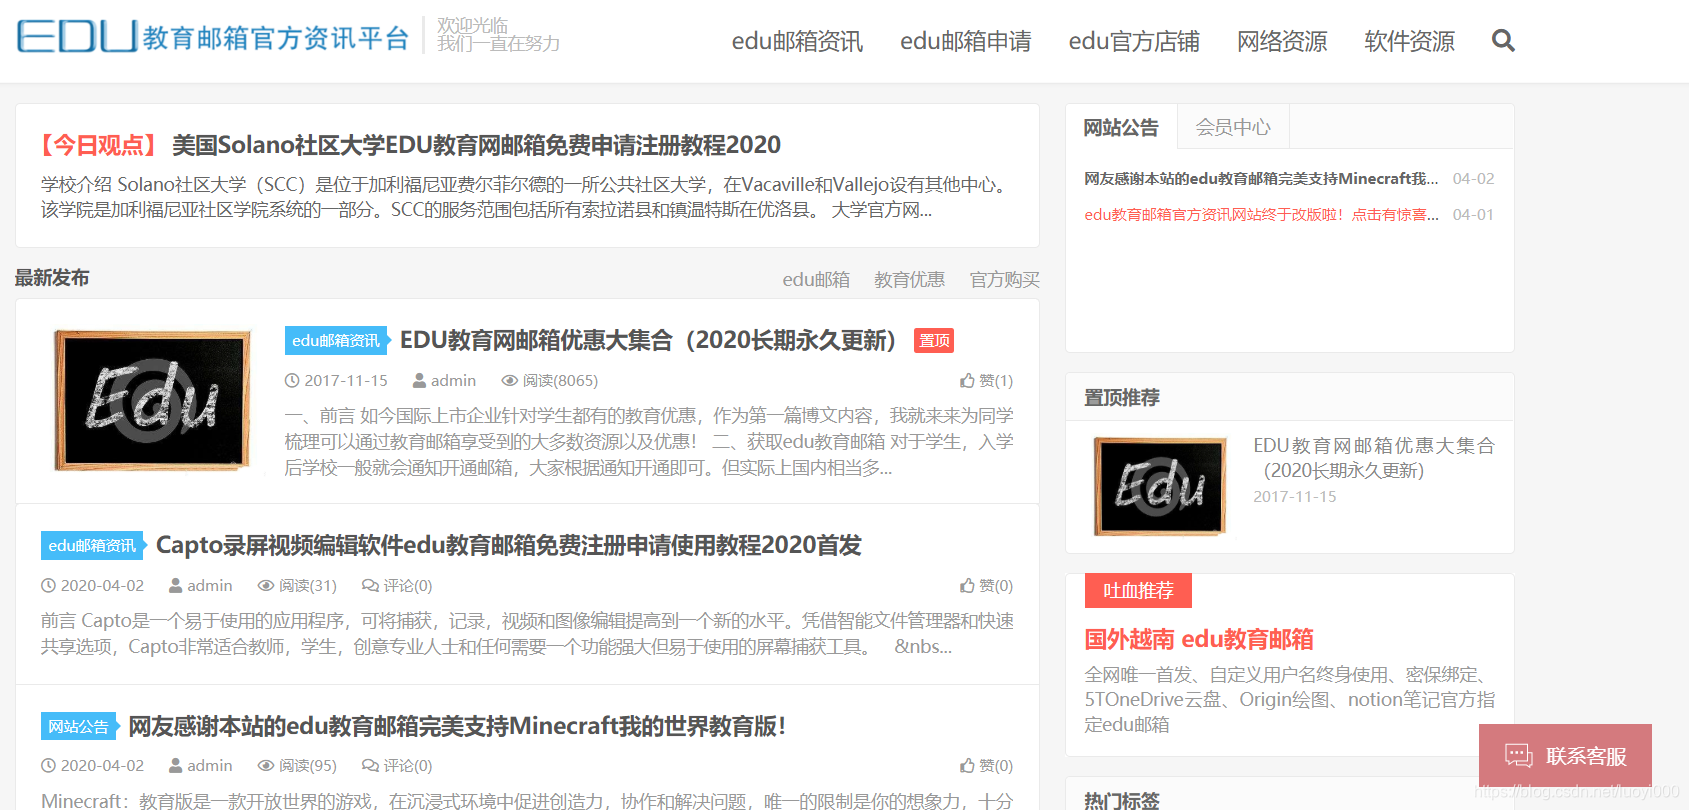Image resolution: width=1689 pixels, height=810 pixels.
Task: Click 2020-04-02 date on Minecraft post
Action: pyautogui.click(x=92, y=766)
